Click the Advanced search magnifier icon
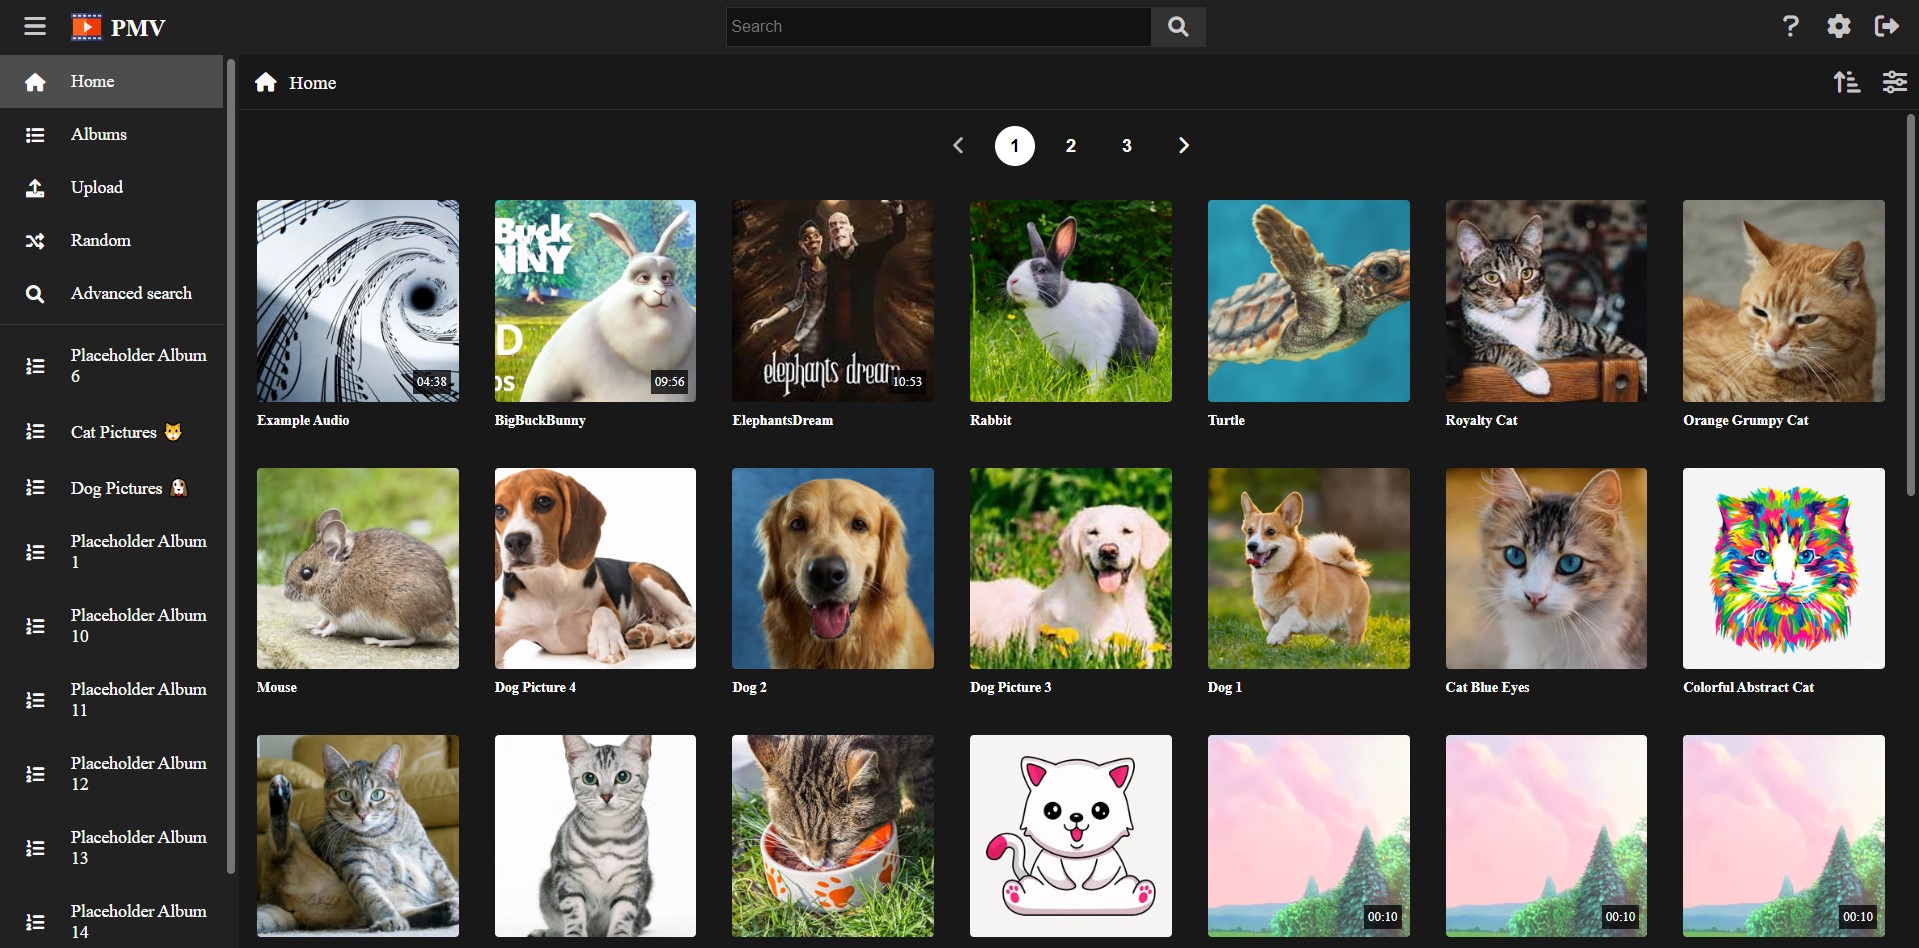The height and width of the screenshot is (948, 1919). tap(35, 294)
